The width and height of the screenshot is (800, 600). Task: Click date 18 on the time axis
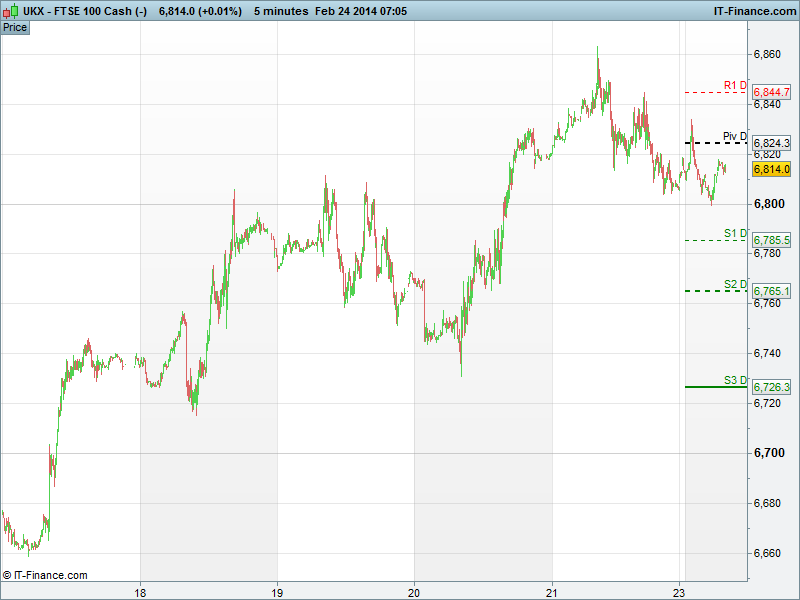point(141,590)
